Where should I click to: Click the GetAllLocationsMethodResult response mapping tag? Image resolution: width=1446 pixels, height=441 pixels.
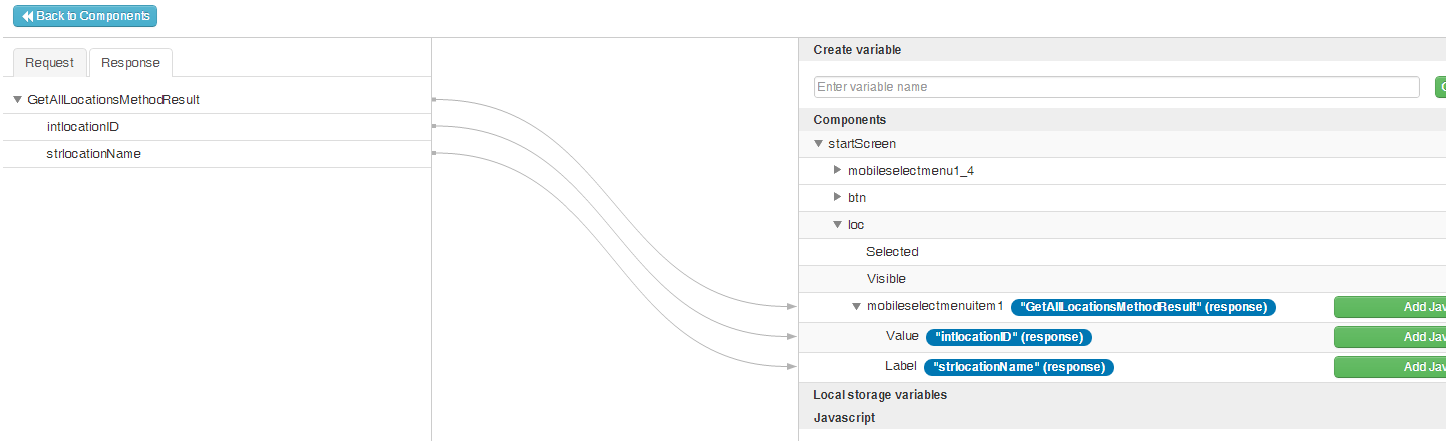click(1144, 307)
